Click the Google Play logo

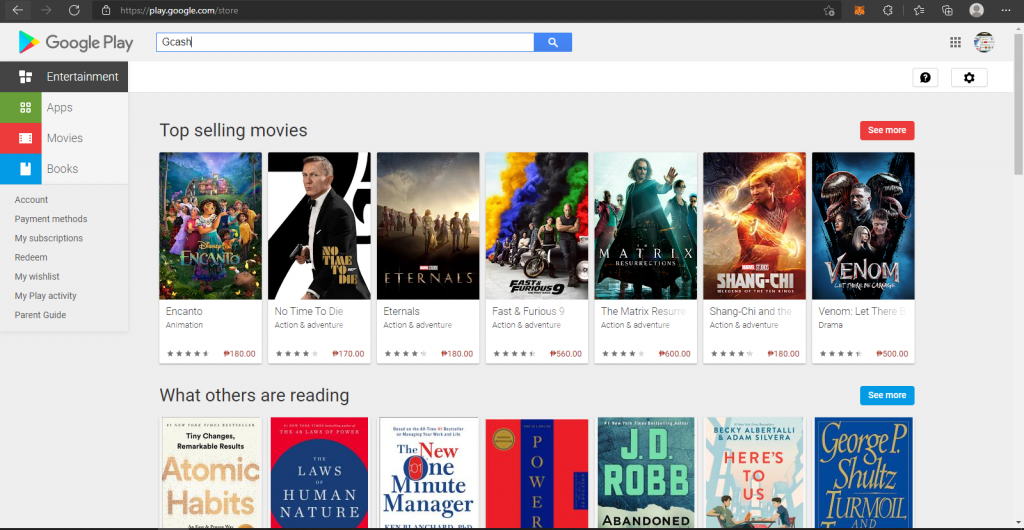click(x=76, y=42)
